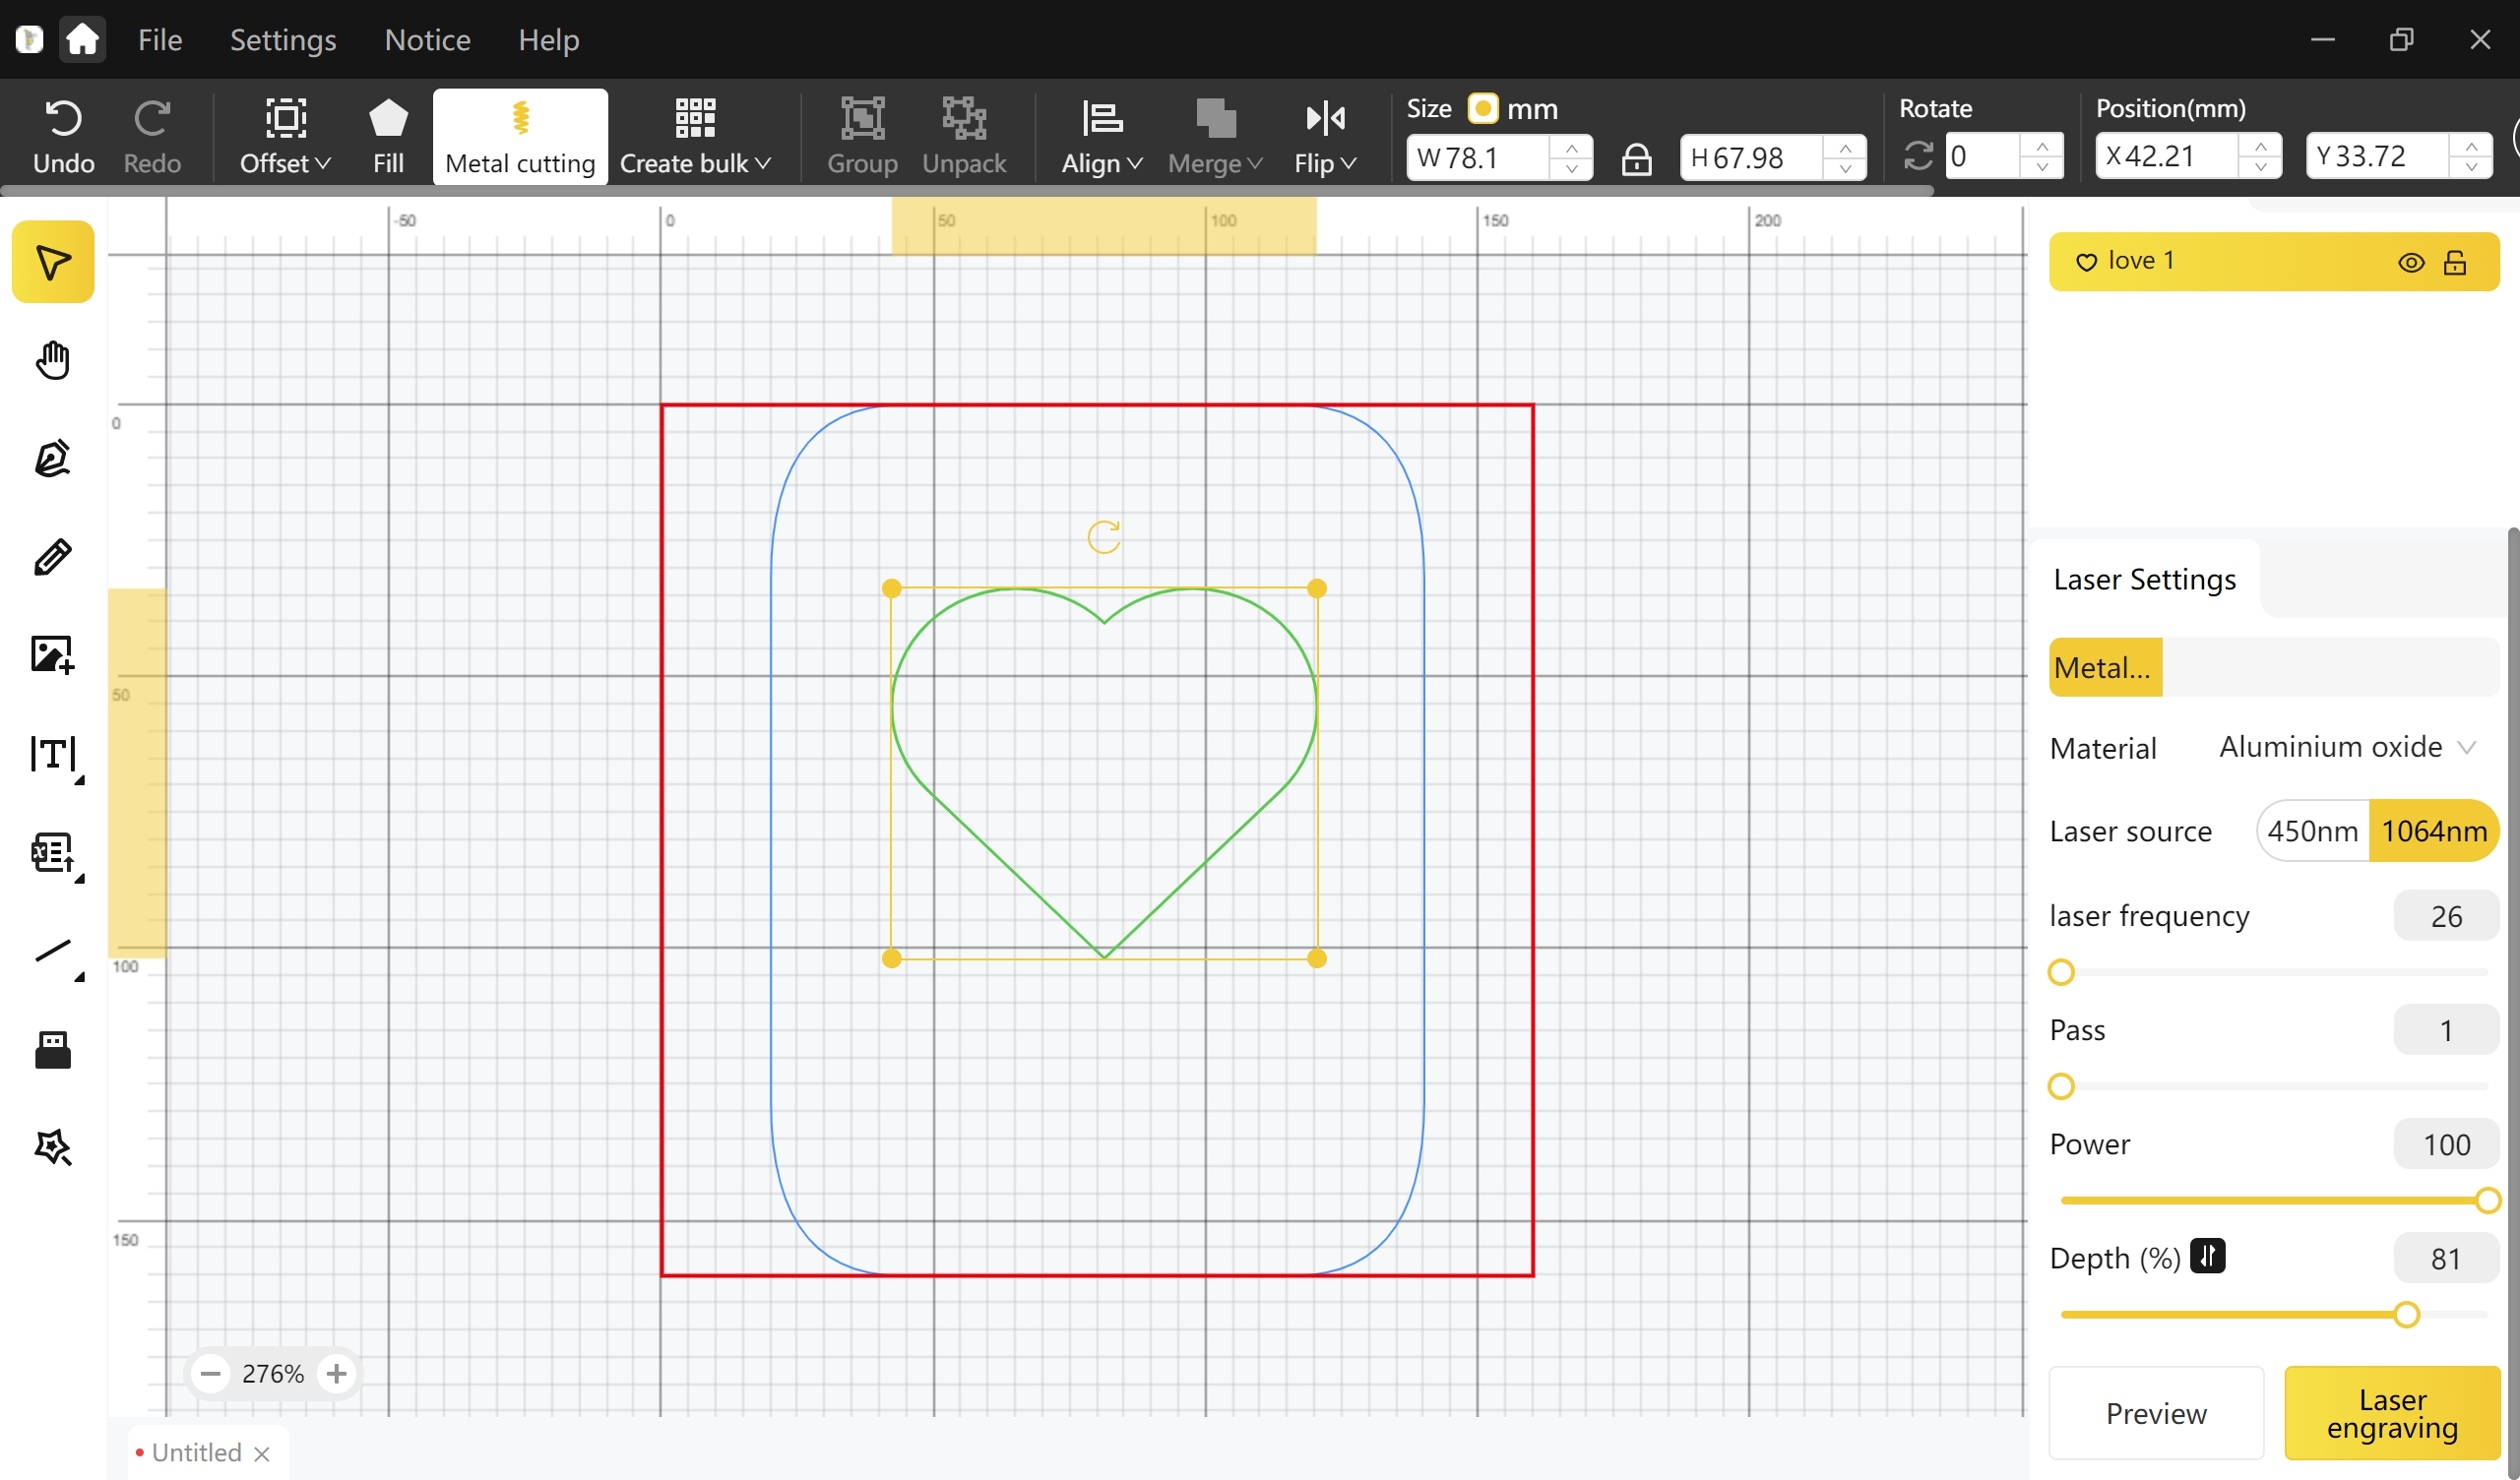This screenshot has width=2520, height=1480.
Task: Open the Help menu
Action: [x=549, y=40]
